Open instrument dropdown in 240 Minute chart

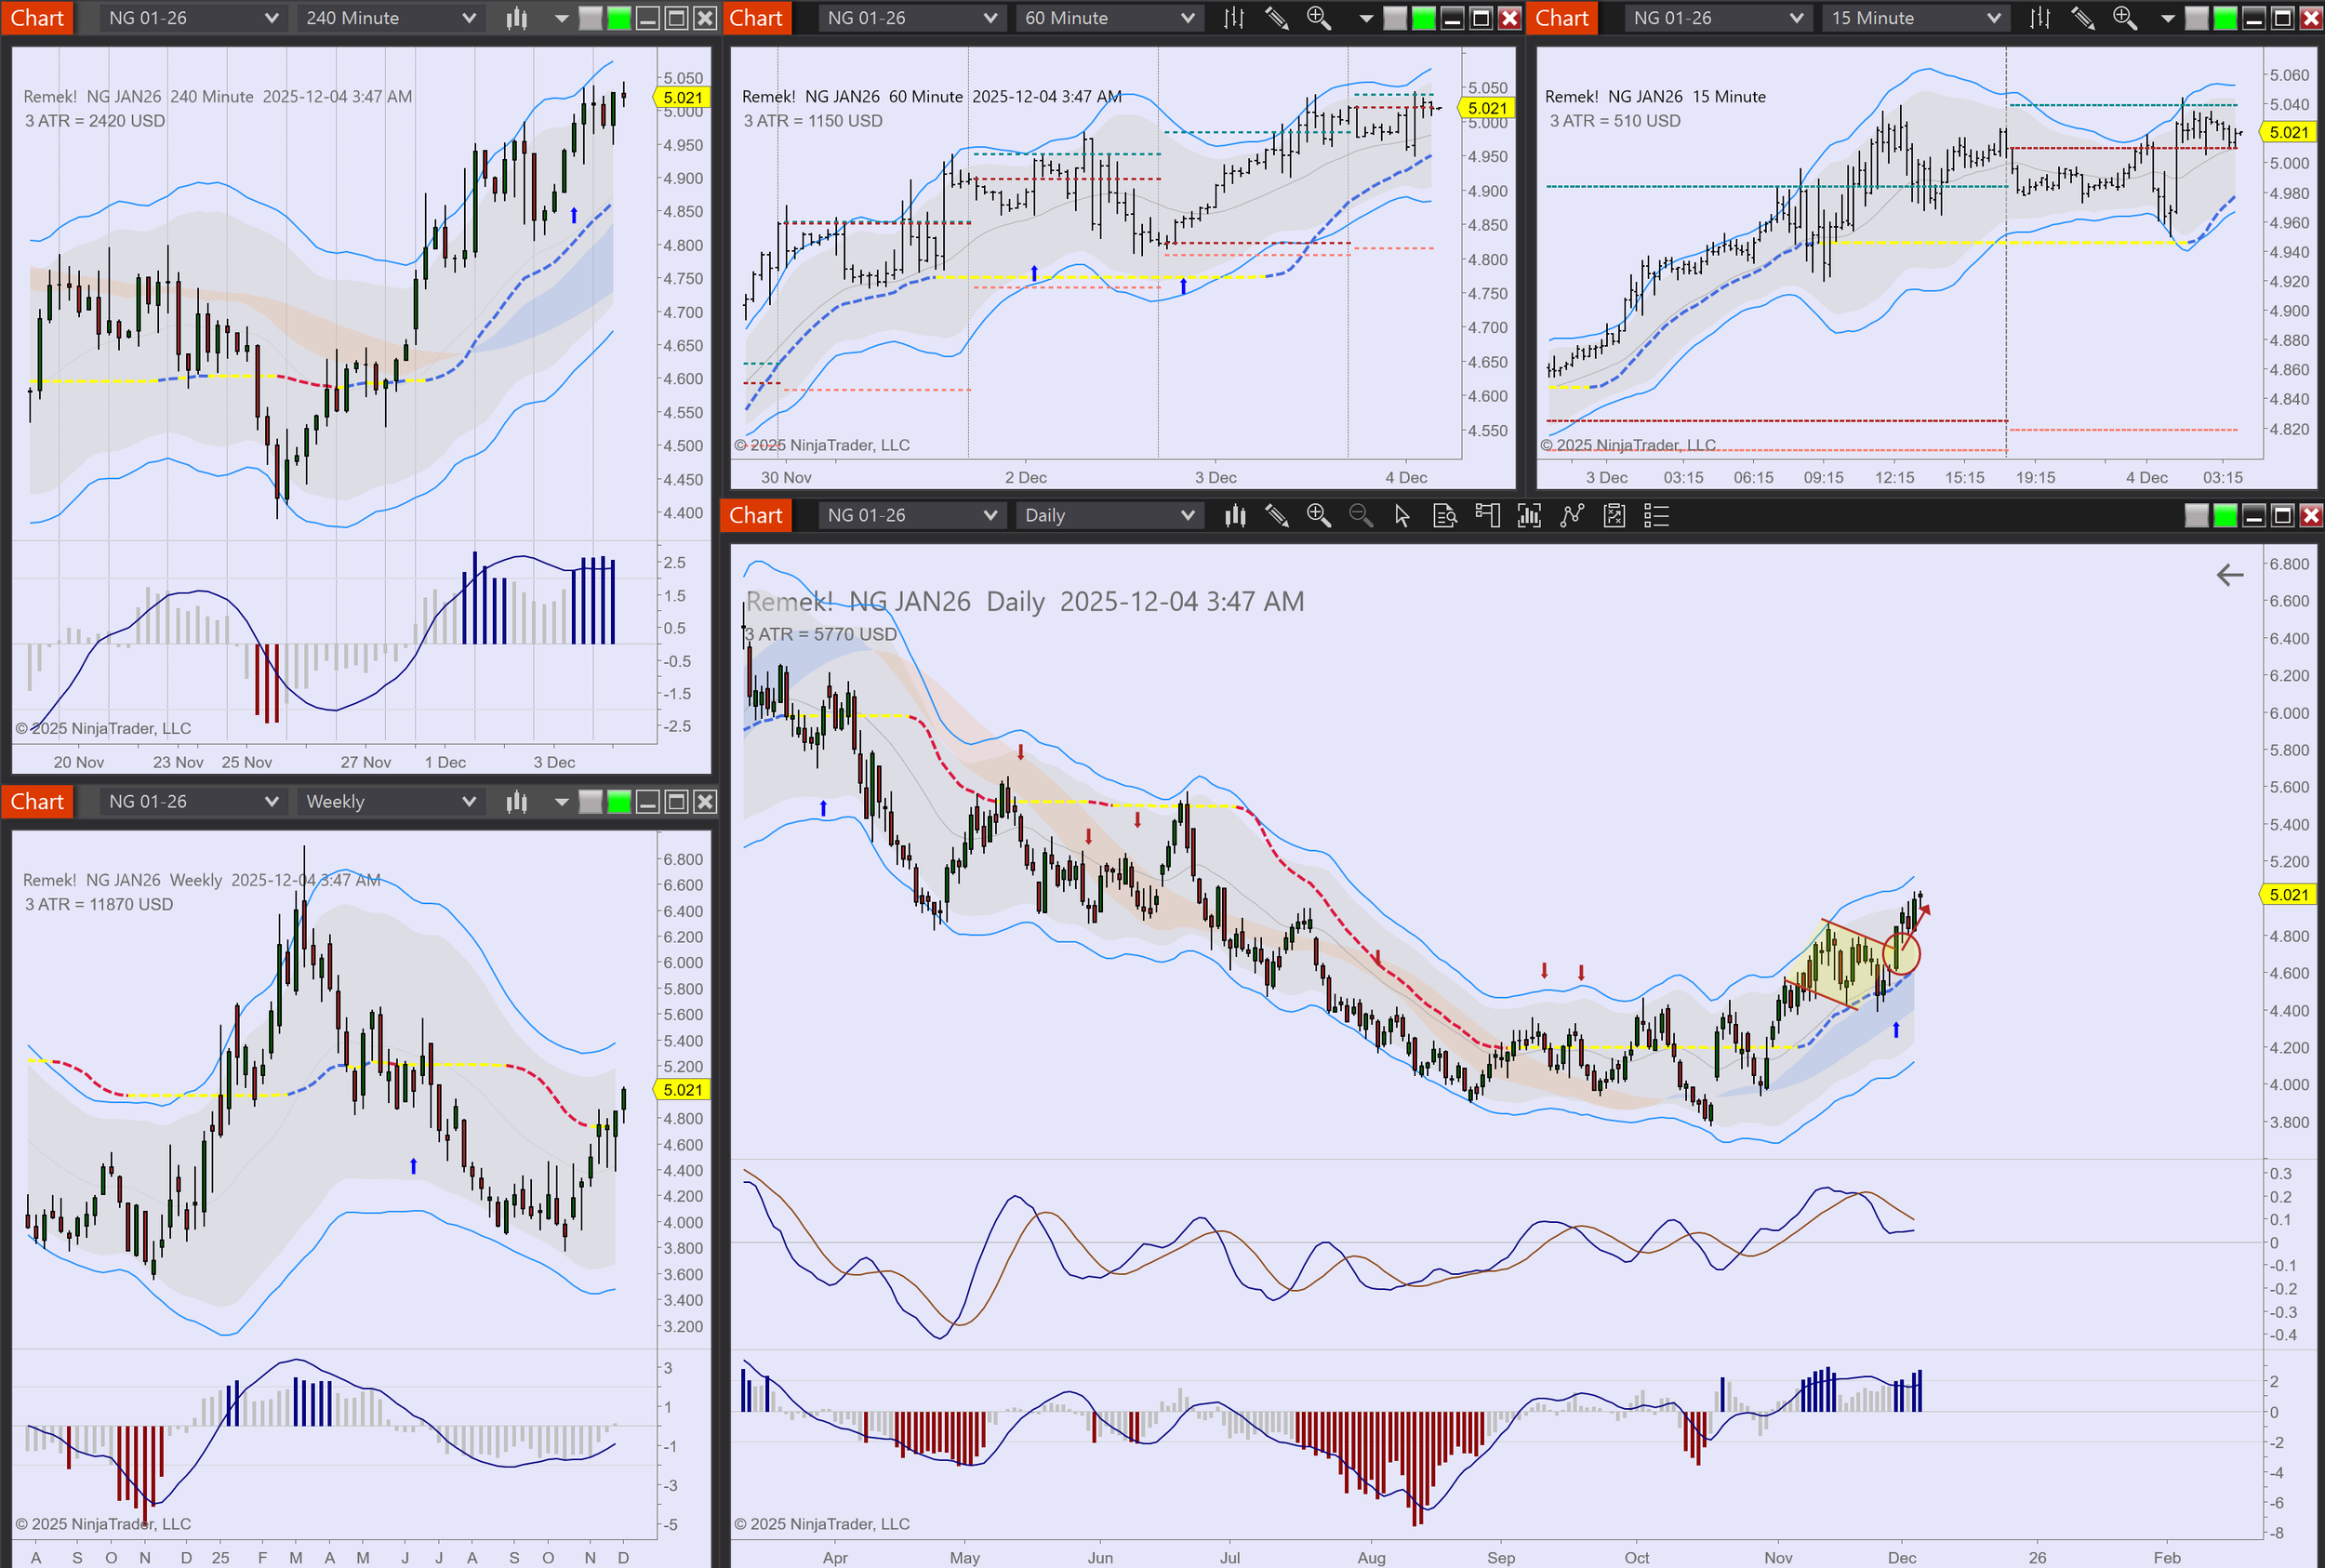coord(193,18)
